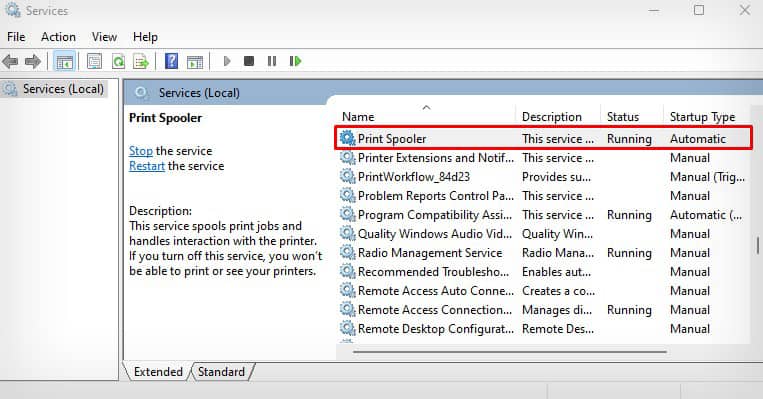The image size is (763, 399).
Task: Sort by the Status column header
Action: (x=623, y=117)
